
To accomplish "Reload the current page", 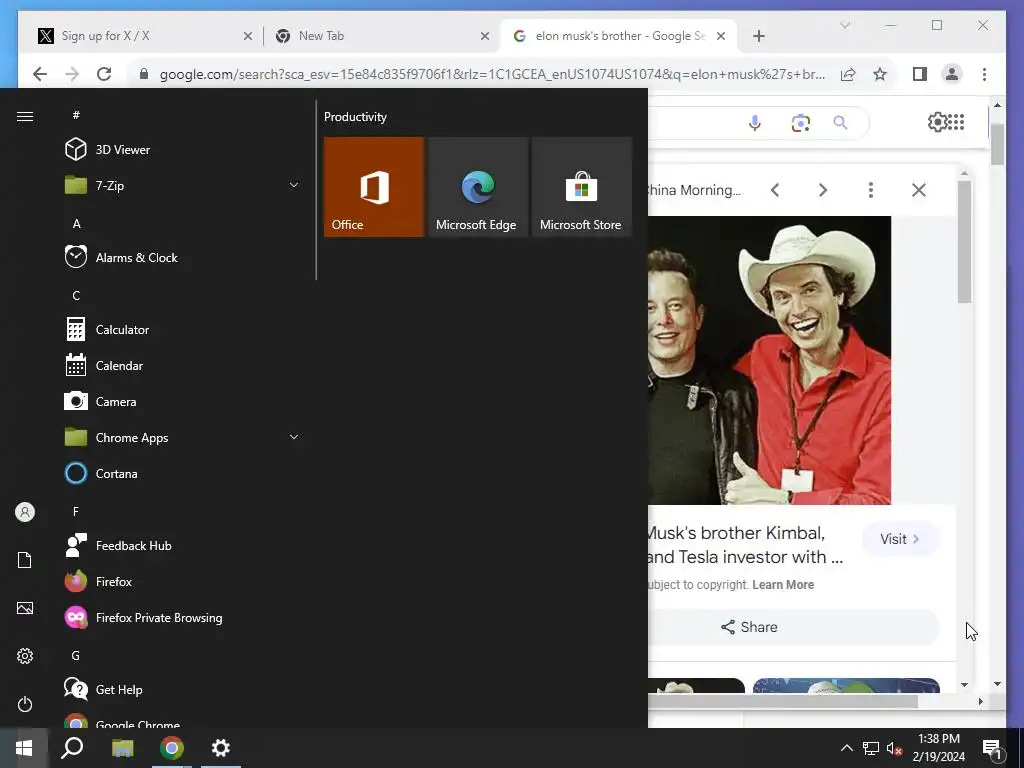I will [104, 74].
